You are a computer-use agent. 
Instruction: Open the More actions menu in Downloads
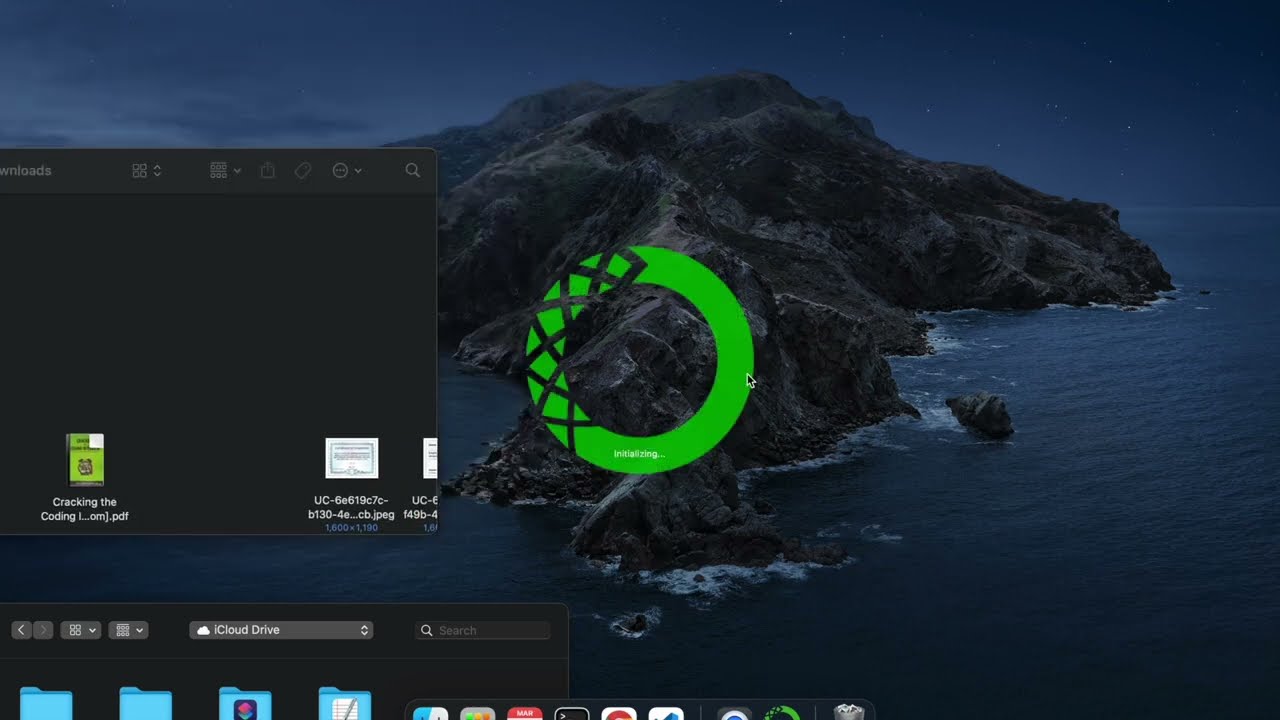[346, 171]
